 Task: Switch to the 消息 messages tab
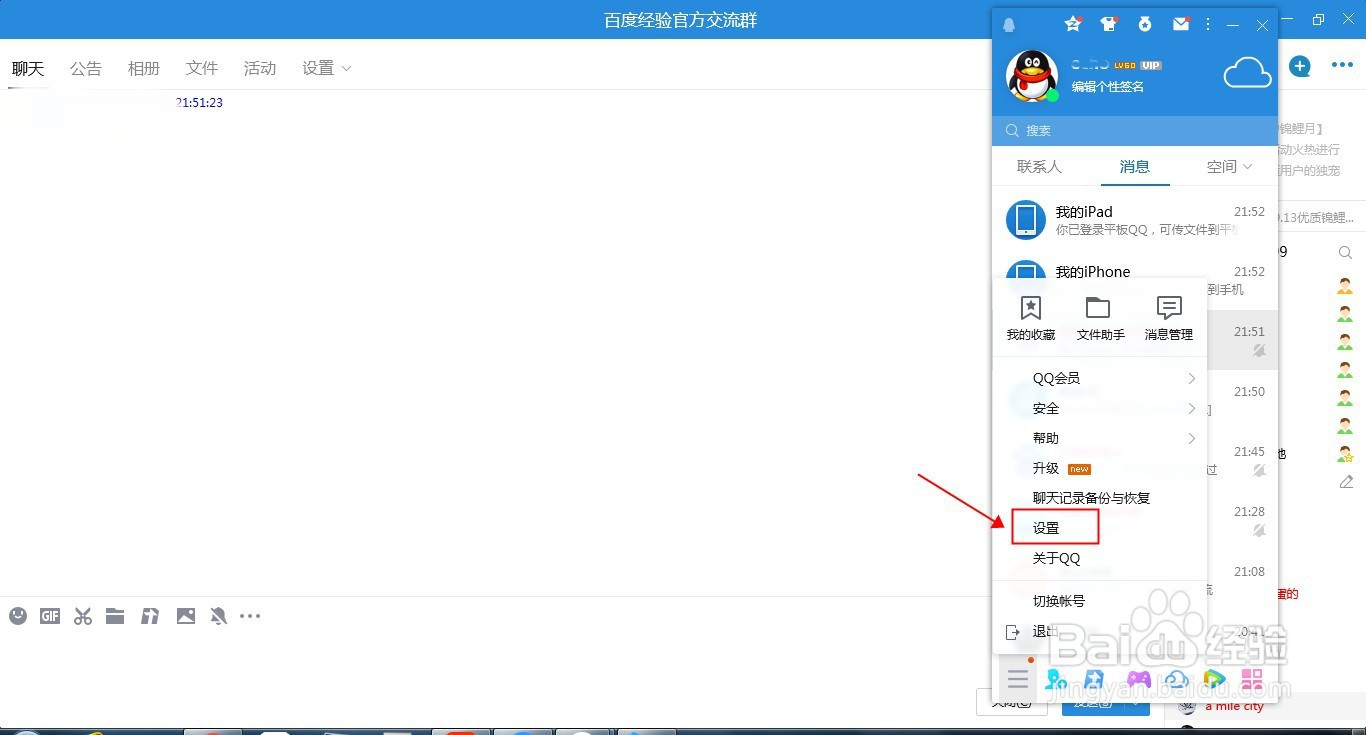1135,167
